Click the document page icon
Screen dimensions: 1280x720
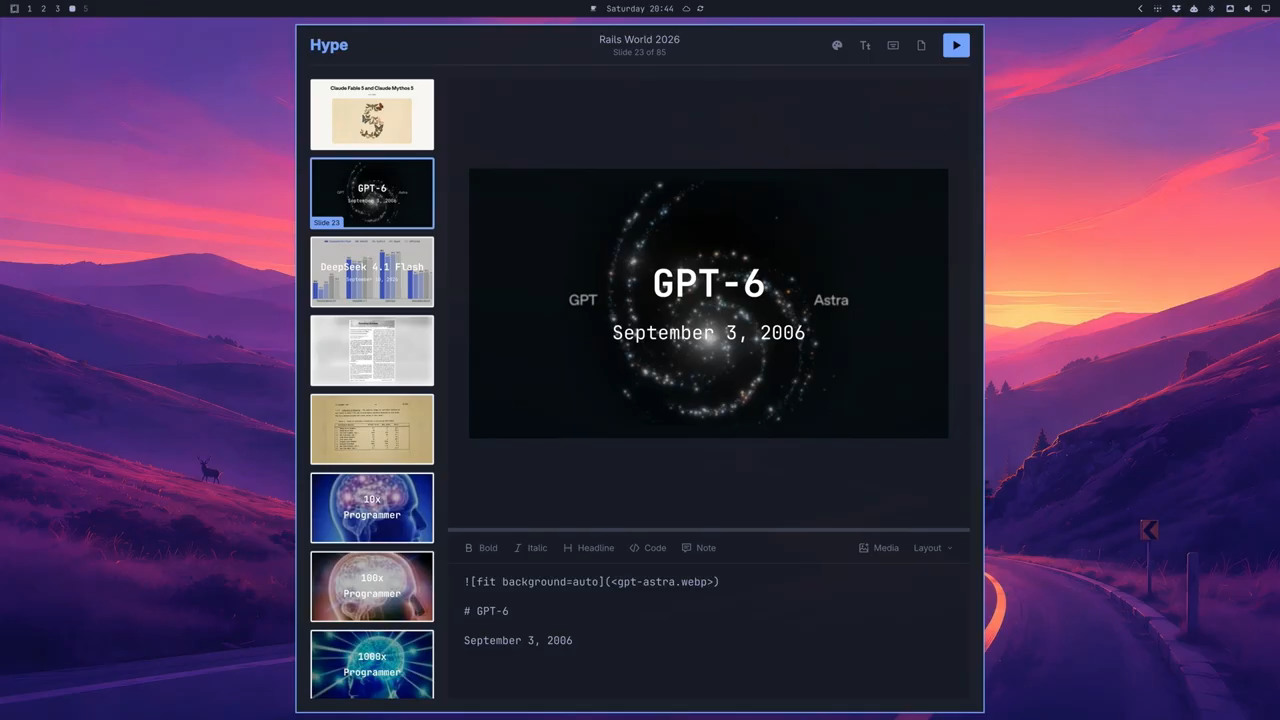click(x=921, y=45)
